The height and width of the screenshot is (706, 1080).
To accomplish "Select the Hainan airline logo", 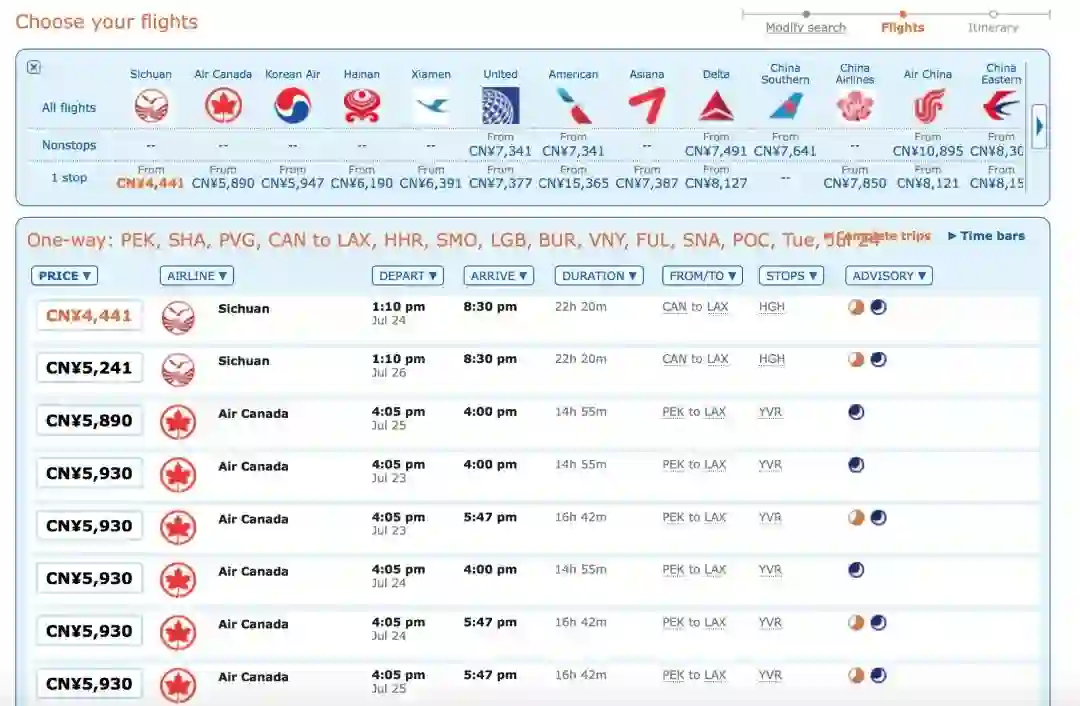I will (362, 106).
